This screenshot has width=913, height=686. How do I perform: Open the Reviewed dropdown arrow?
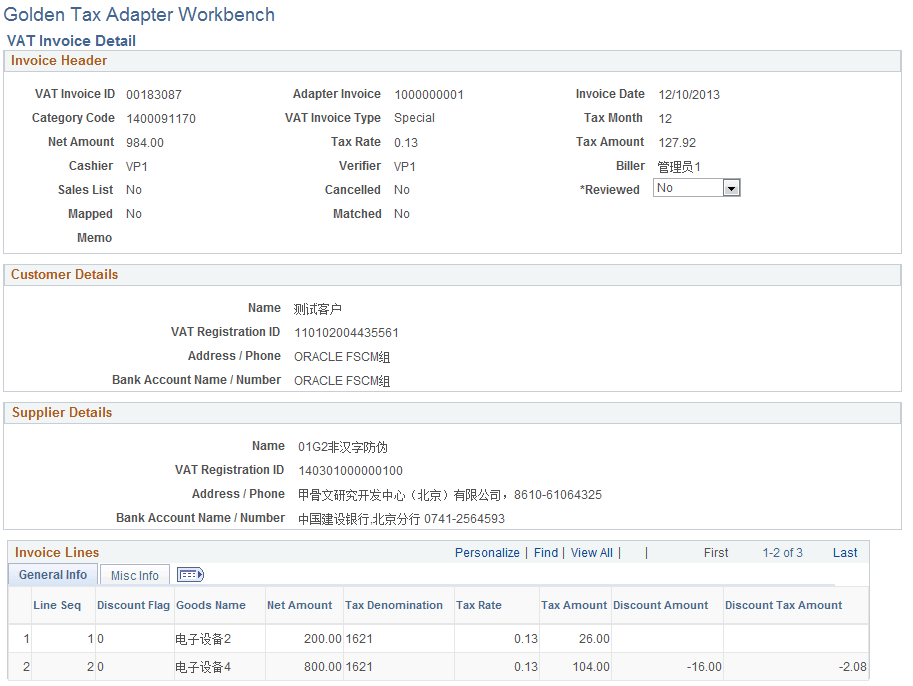coord(731,187)
